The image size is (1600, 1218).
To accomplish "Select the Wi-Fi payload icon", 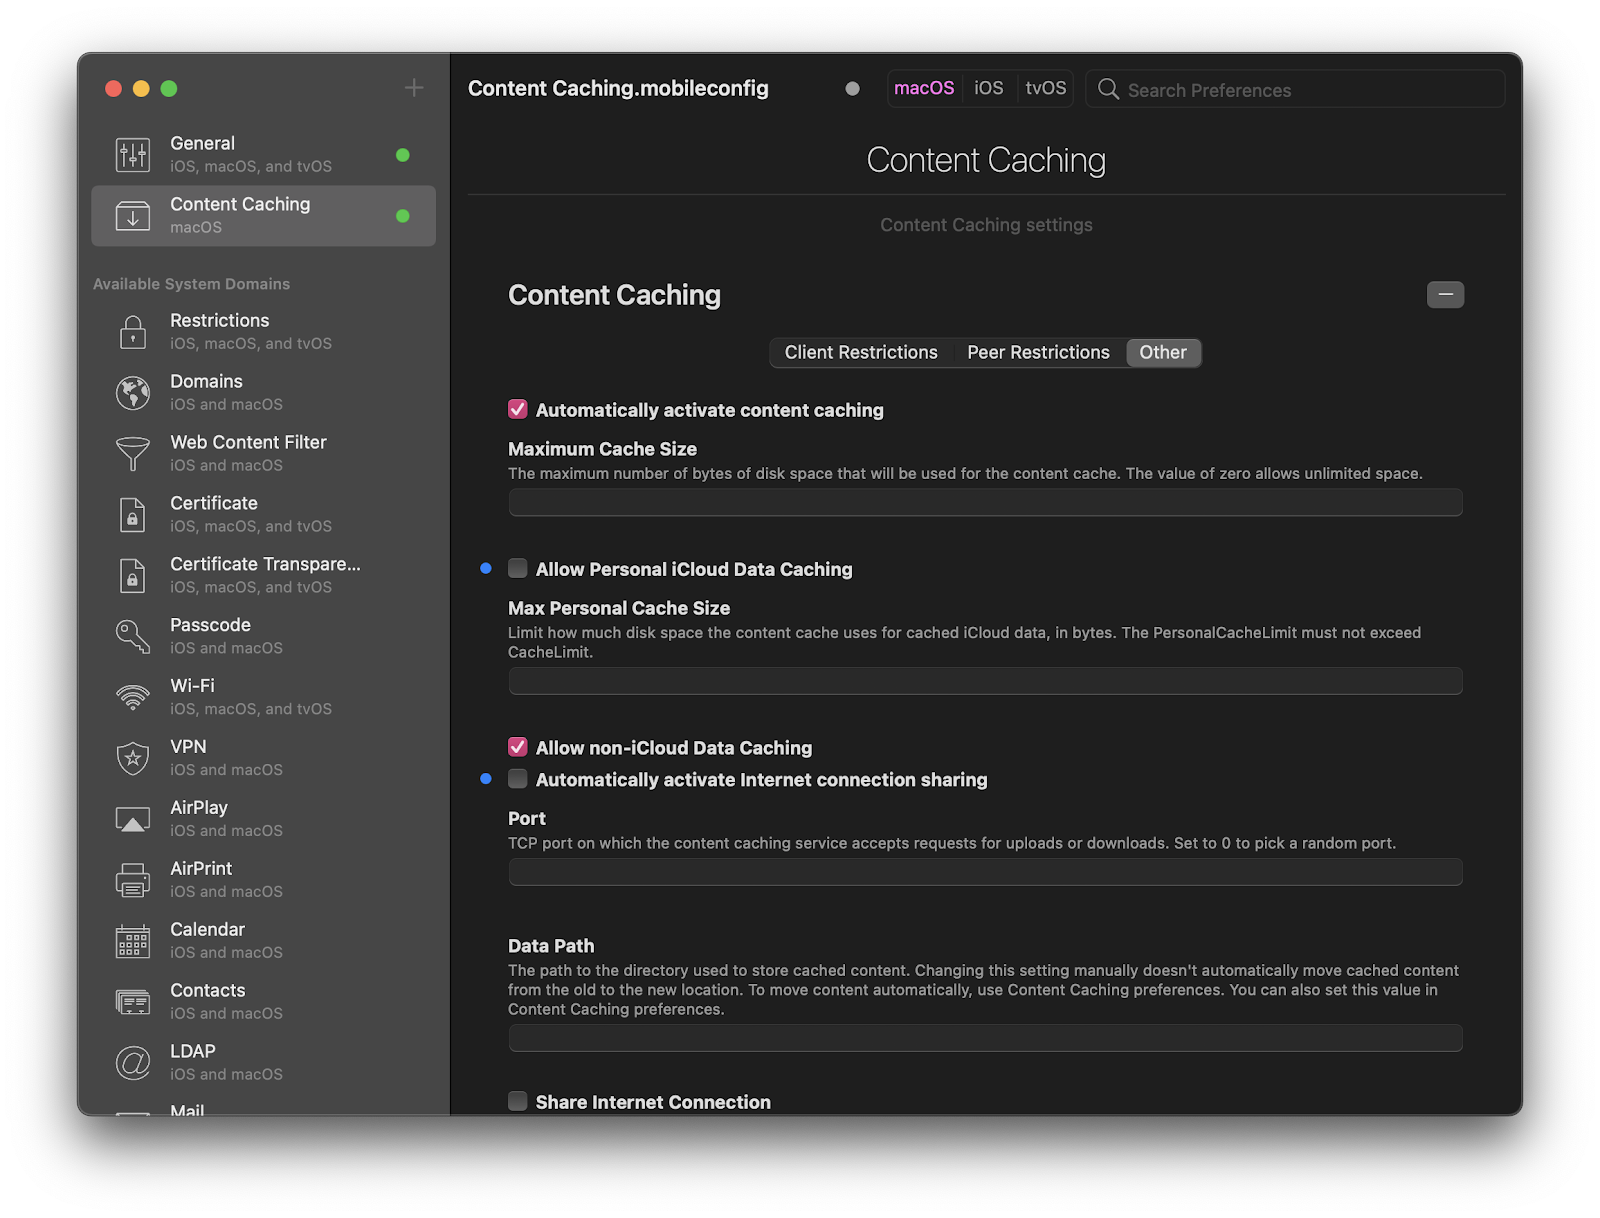I will tap(132, 697).
